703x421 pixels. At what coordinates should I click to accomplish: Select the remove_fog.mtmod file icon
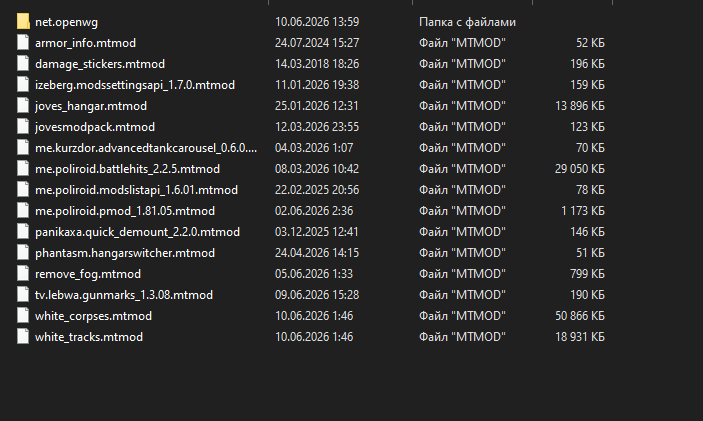[23, 273]
